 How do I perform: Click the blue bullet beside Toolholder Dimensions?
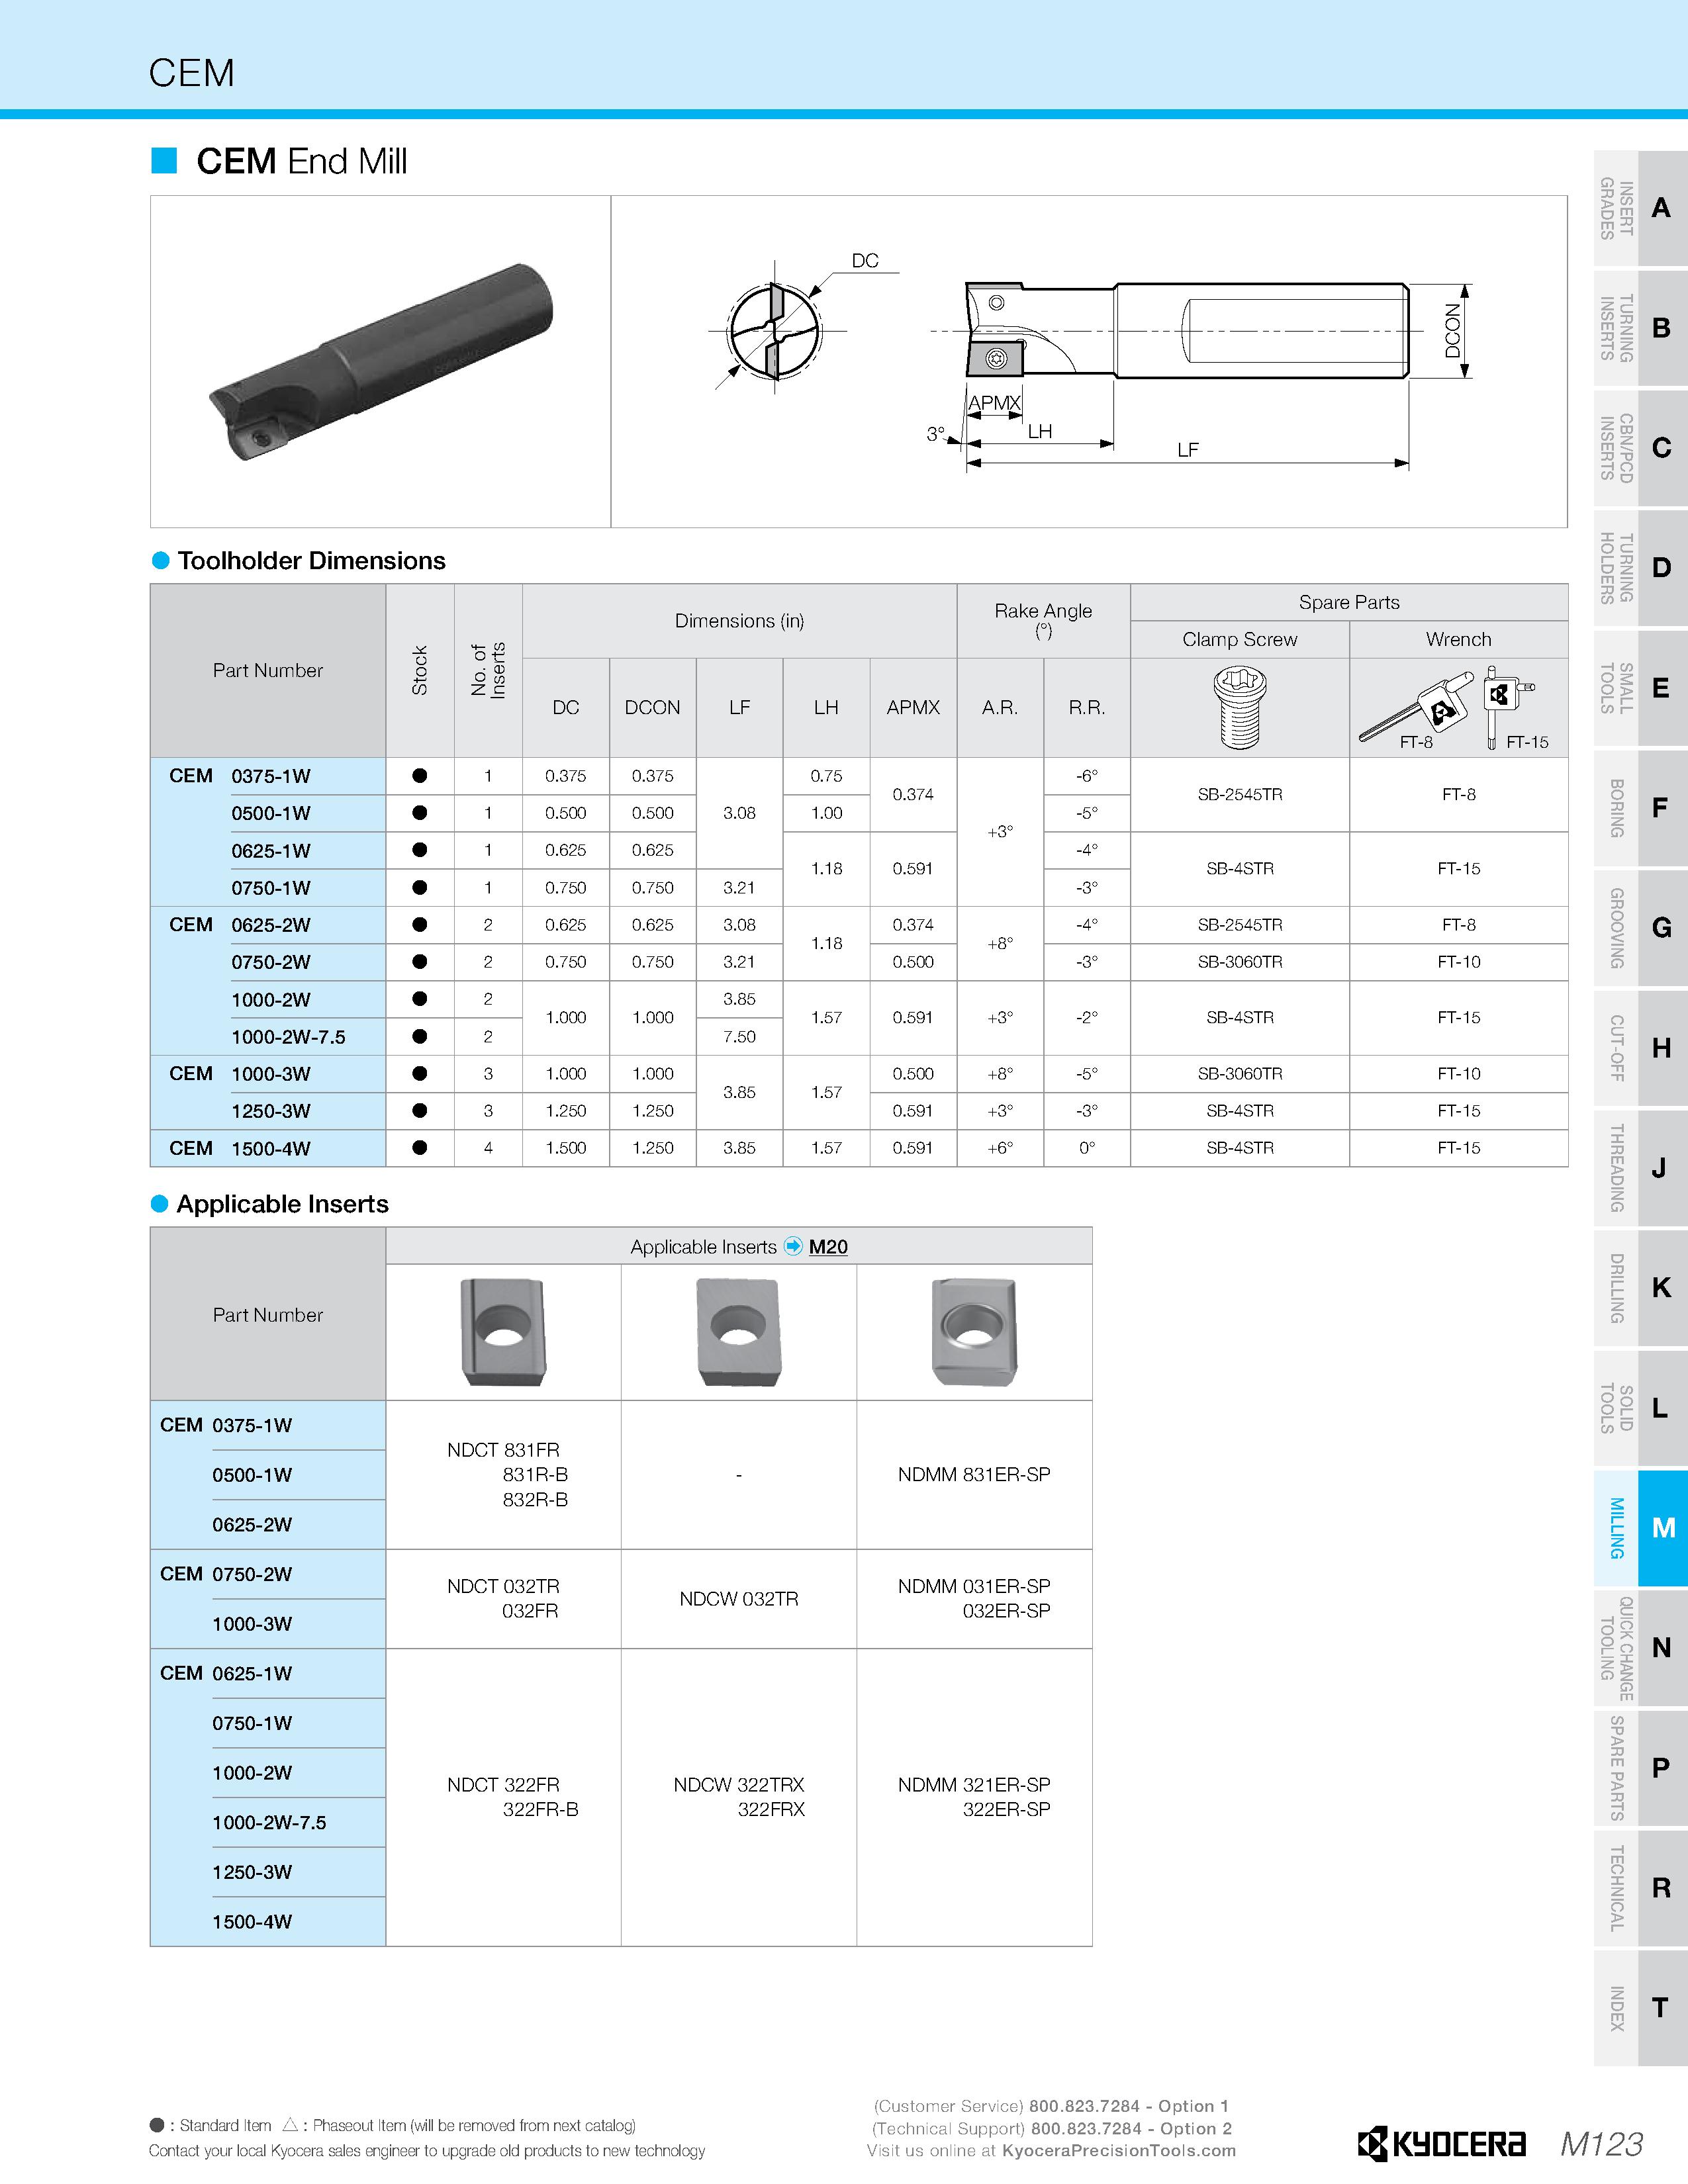click(x=160, y=561)
